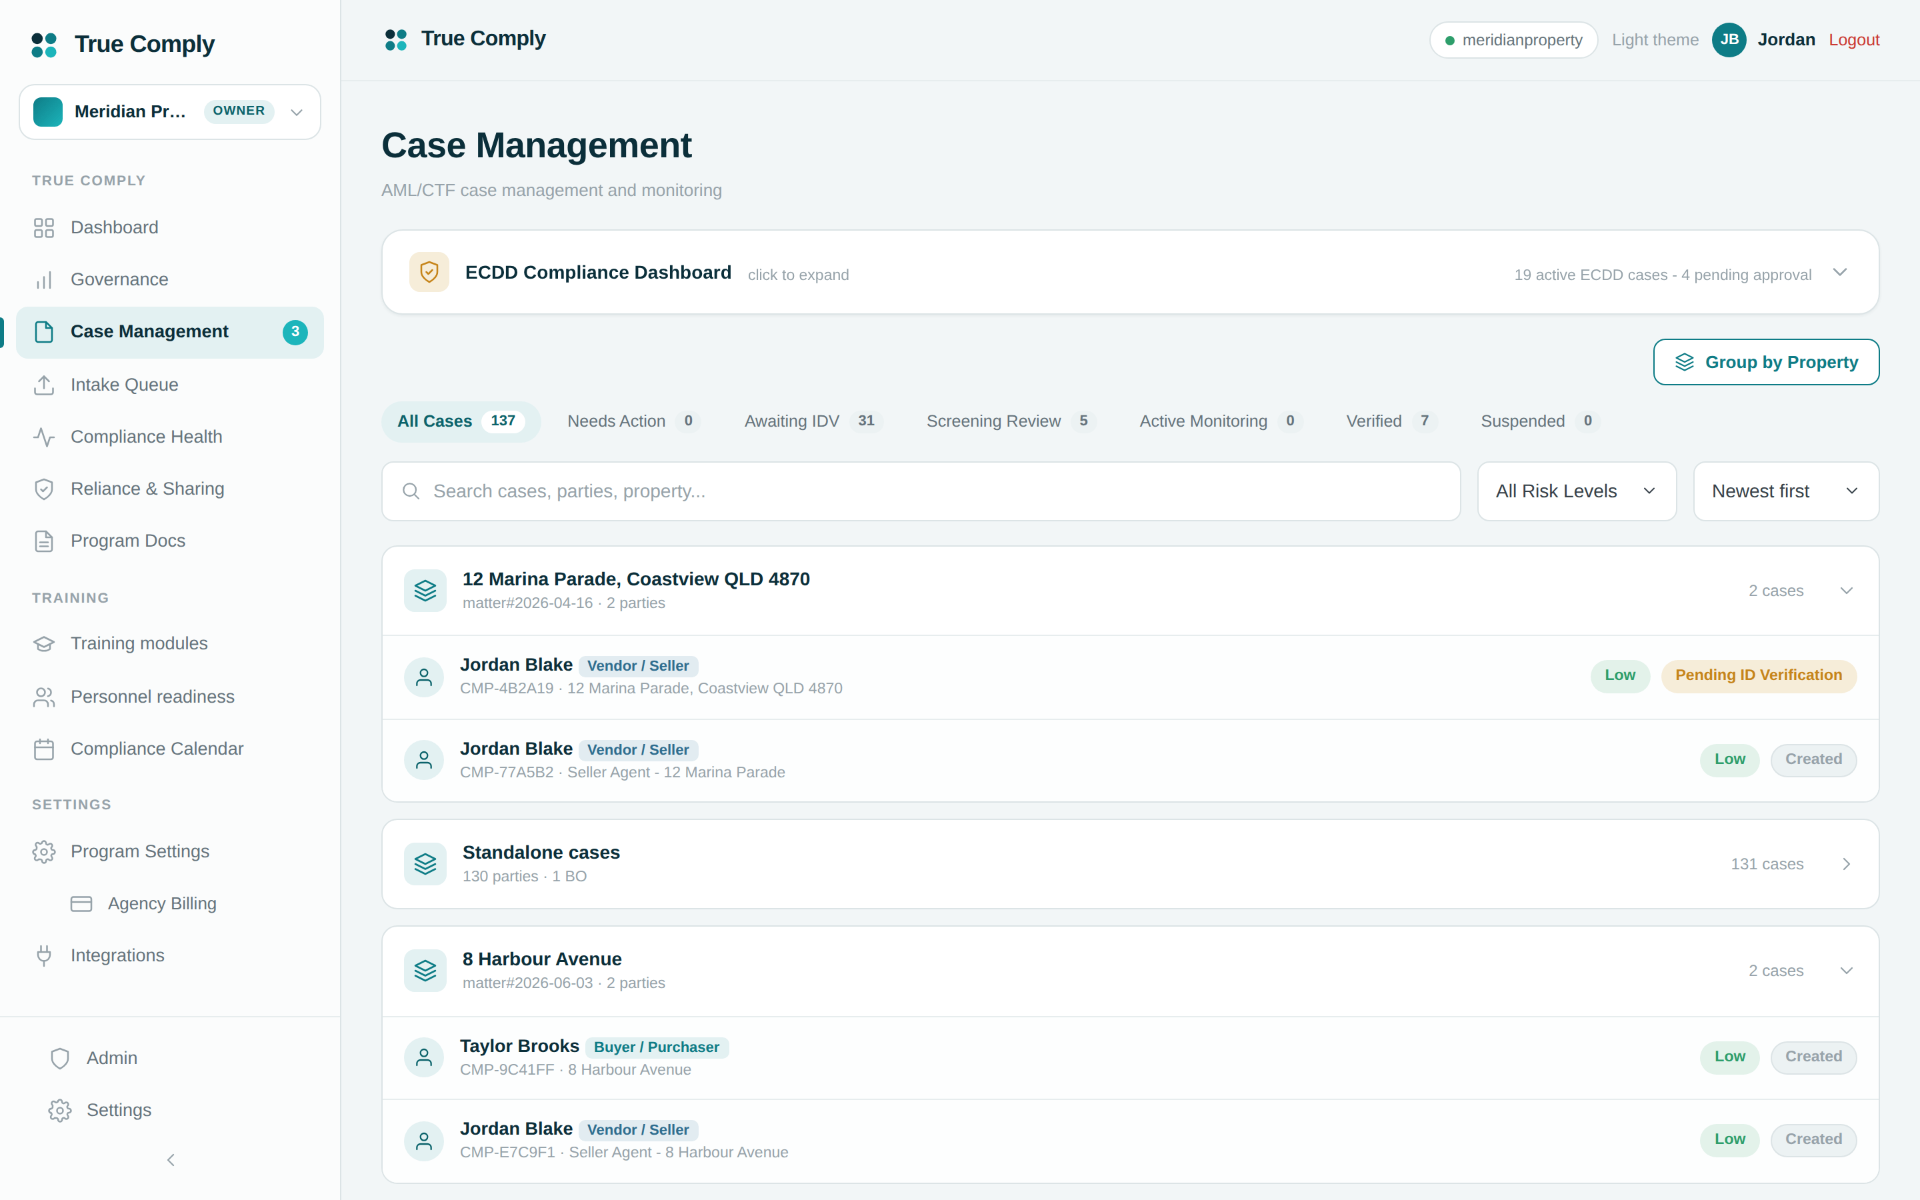Click the True Comply header title
The height and width of the screenshot is (1200, 1920).
(x=483, y=39)
